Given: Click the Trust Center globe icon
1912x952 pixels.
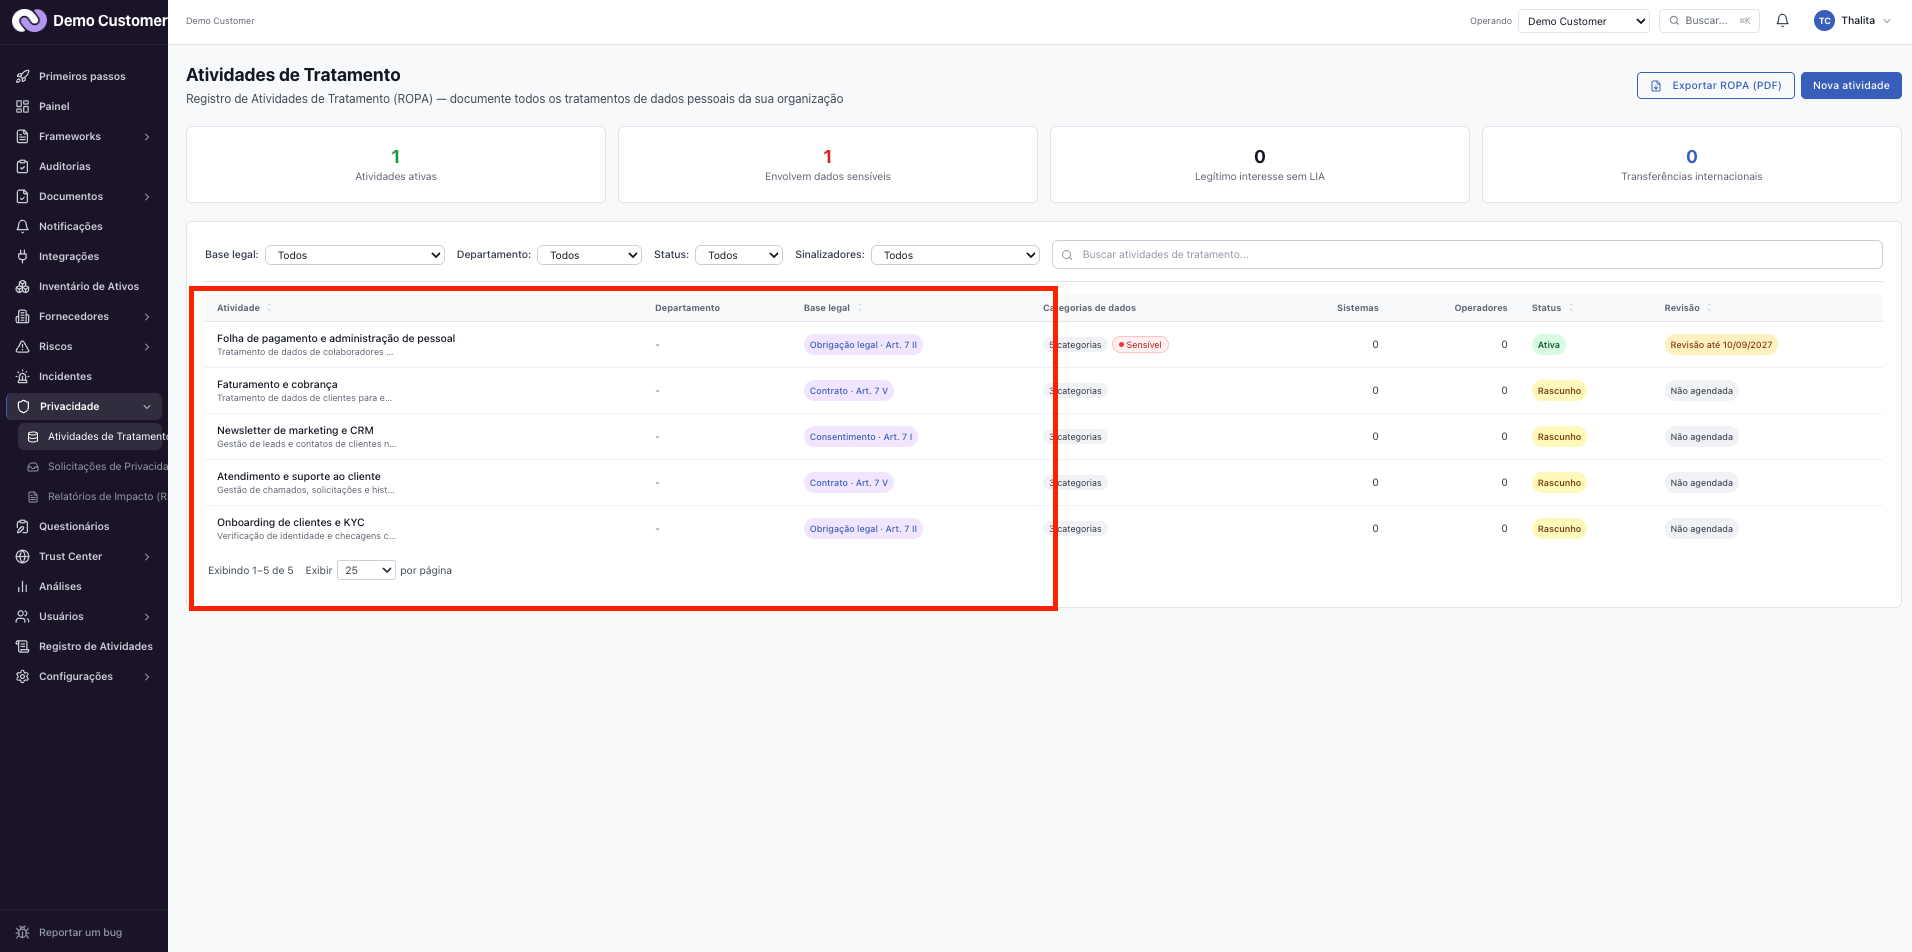Looking at the screenshot, I should click(22, 556).
